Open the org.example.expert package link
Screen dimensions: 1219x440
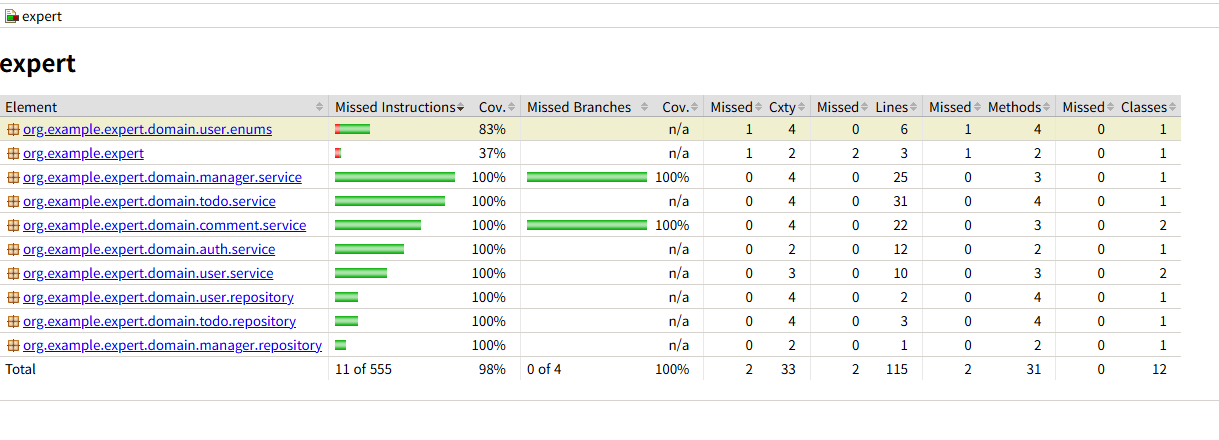coord(83,153)
